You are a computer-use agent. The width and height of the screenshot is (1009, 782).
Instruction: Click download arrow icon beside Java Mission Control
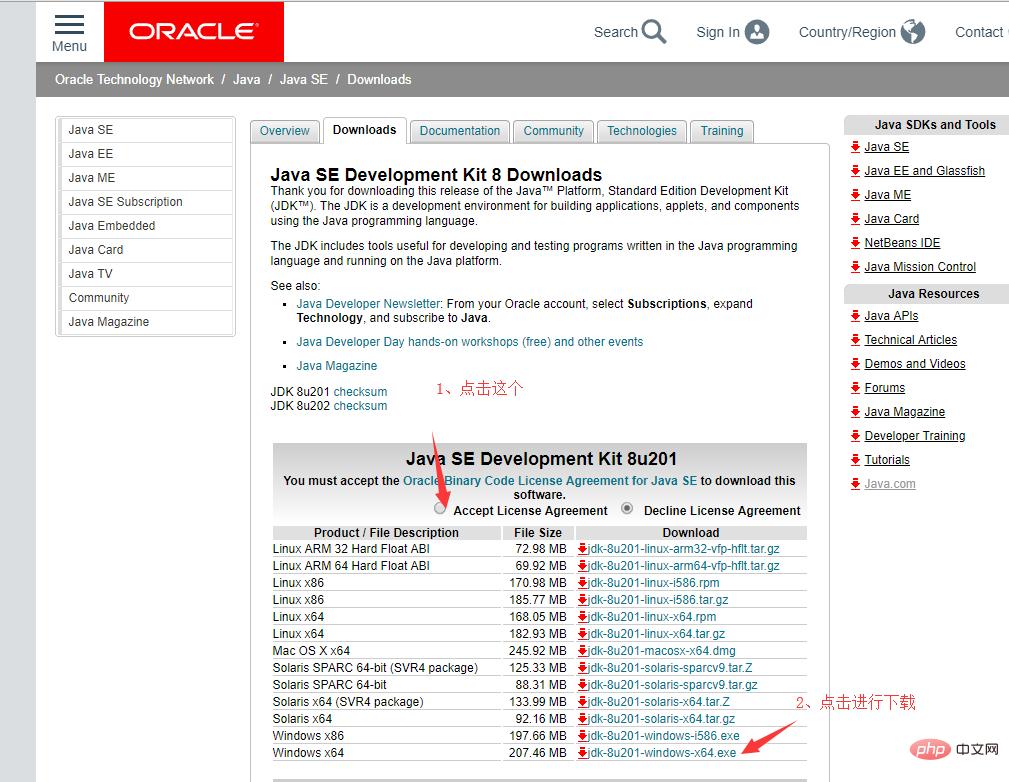click(x=855, y=266)
